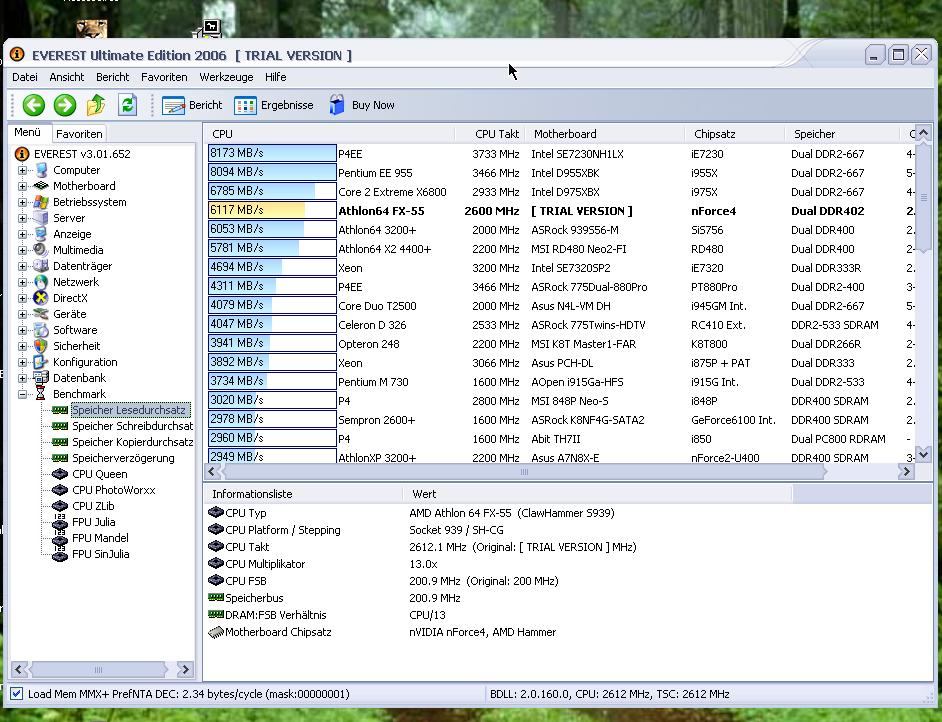Click the 8173 MB/s P4EE result bar
Image resolution: width=942 pixels, height=722 pixels.
point(272,153)
